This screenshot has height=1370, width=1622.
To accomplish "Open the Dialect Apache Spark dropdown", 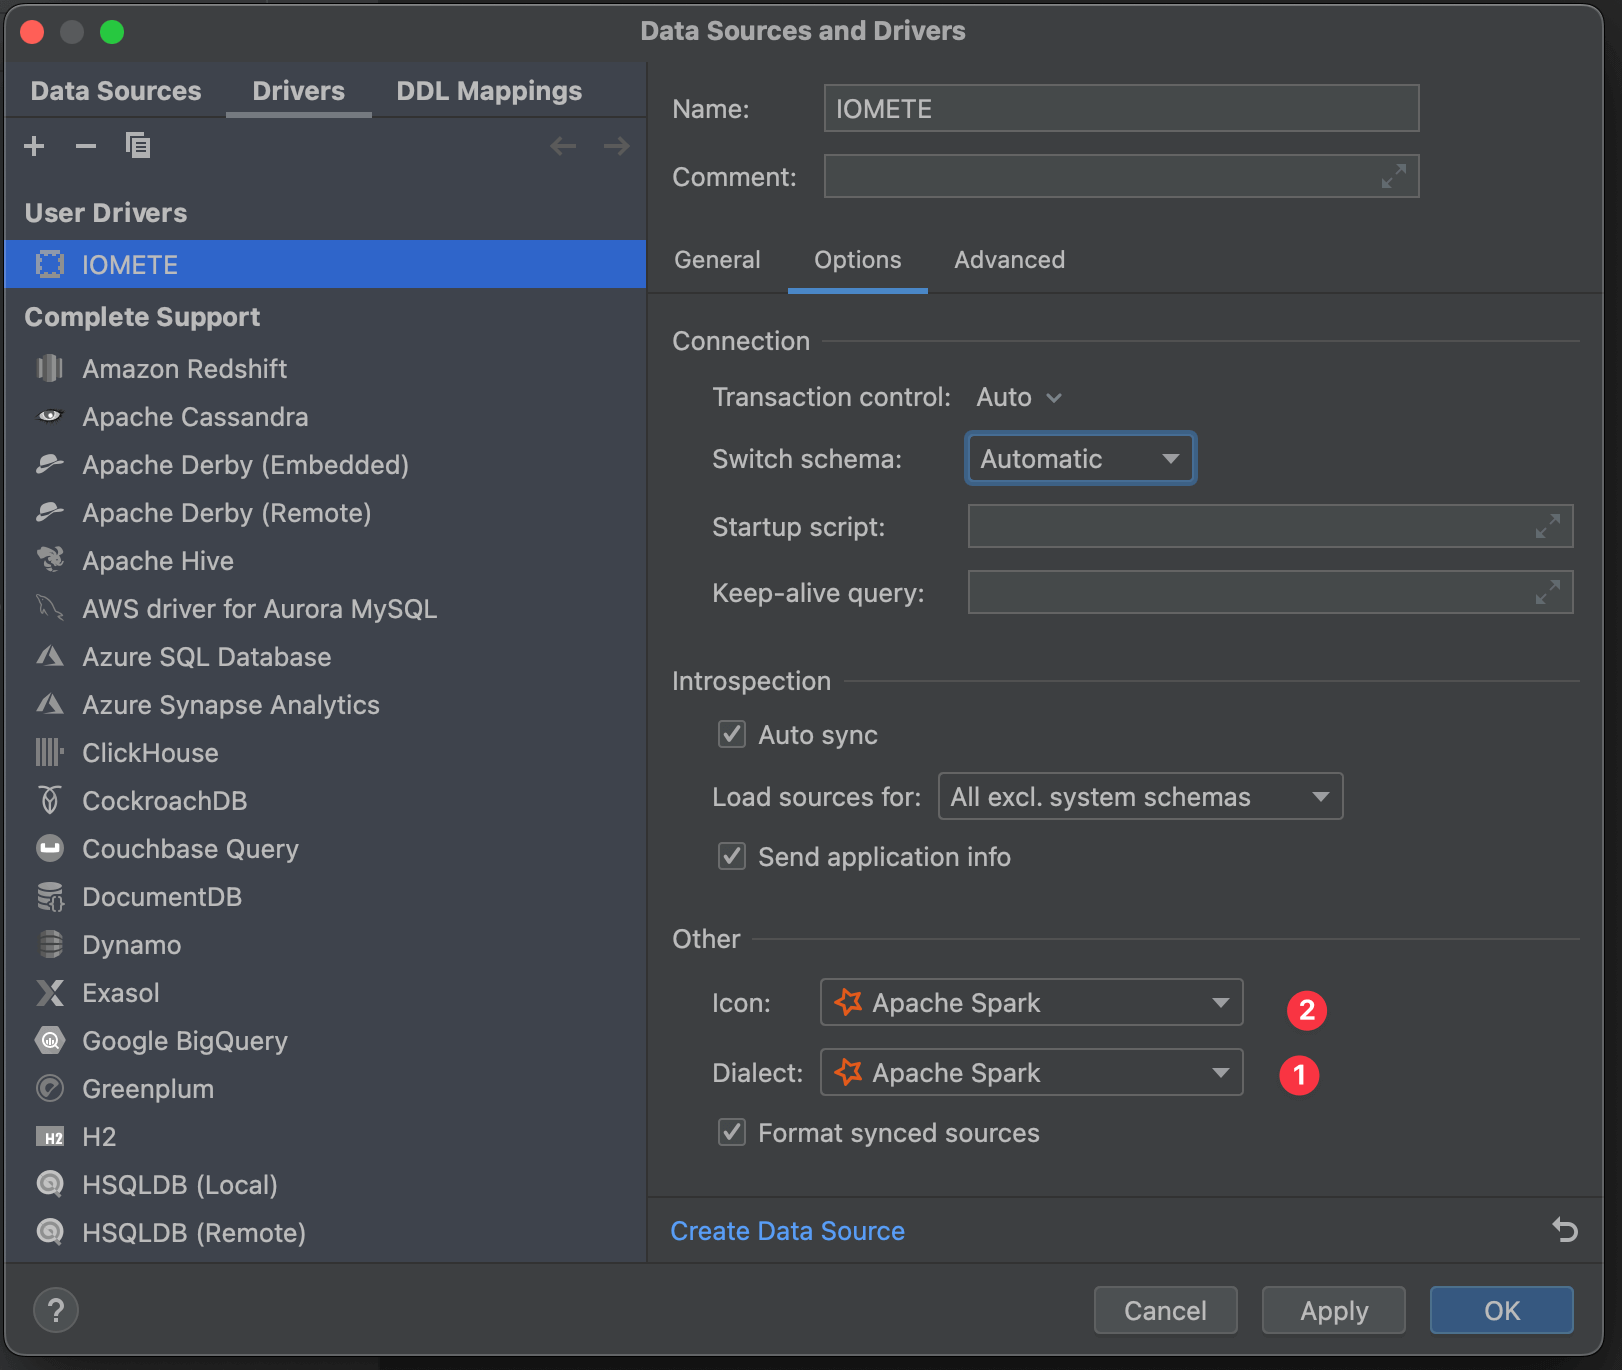I will 1031,1072.
